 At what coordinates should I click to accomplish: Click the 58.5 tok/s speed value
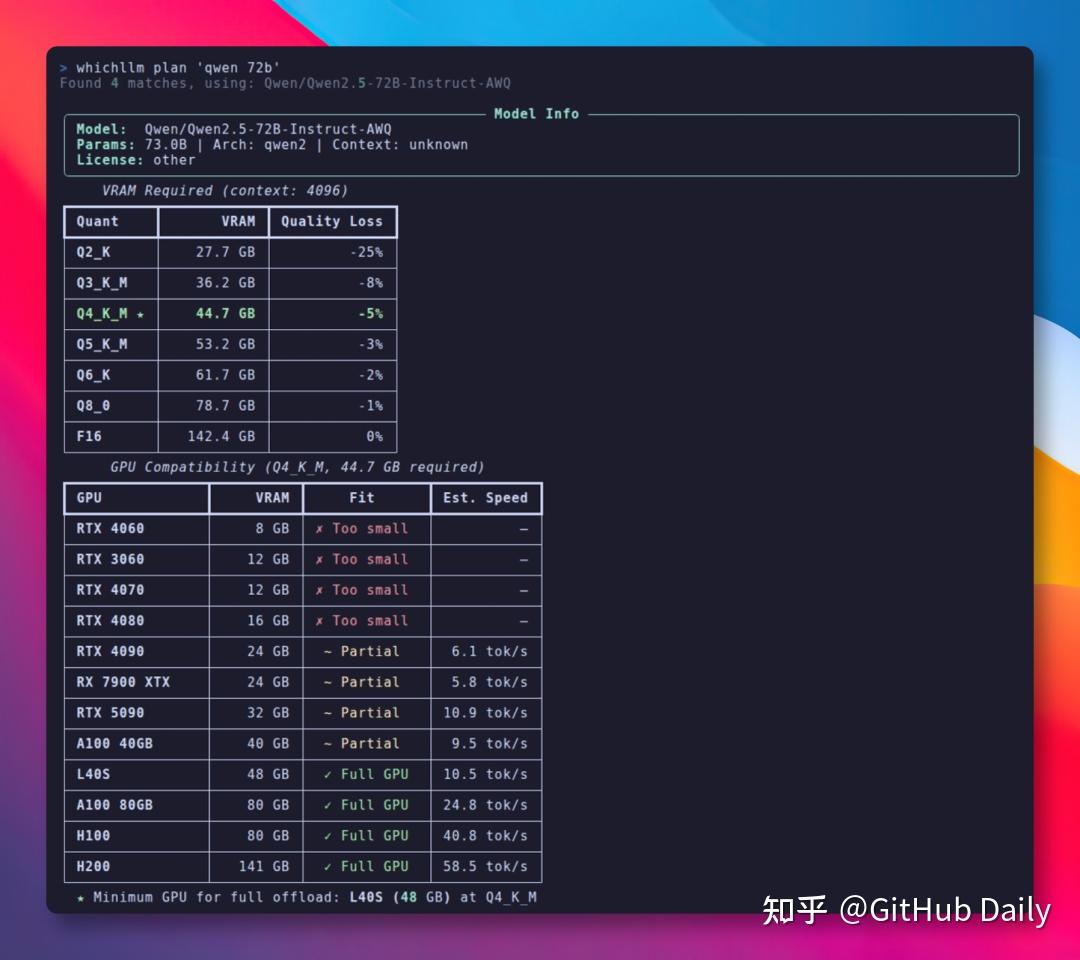tap(486, 866)
